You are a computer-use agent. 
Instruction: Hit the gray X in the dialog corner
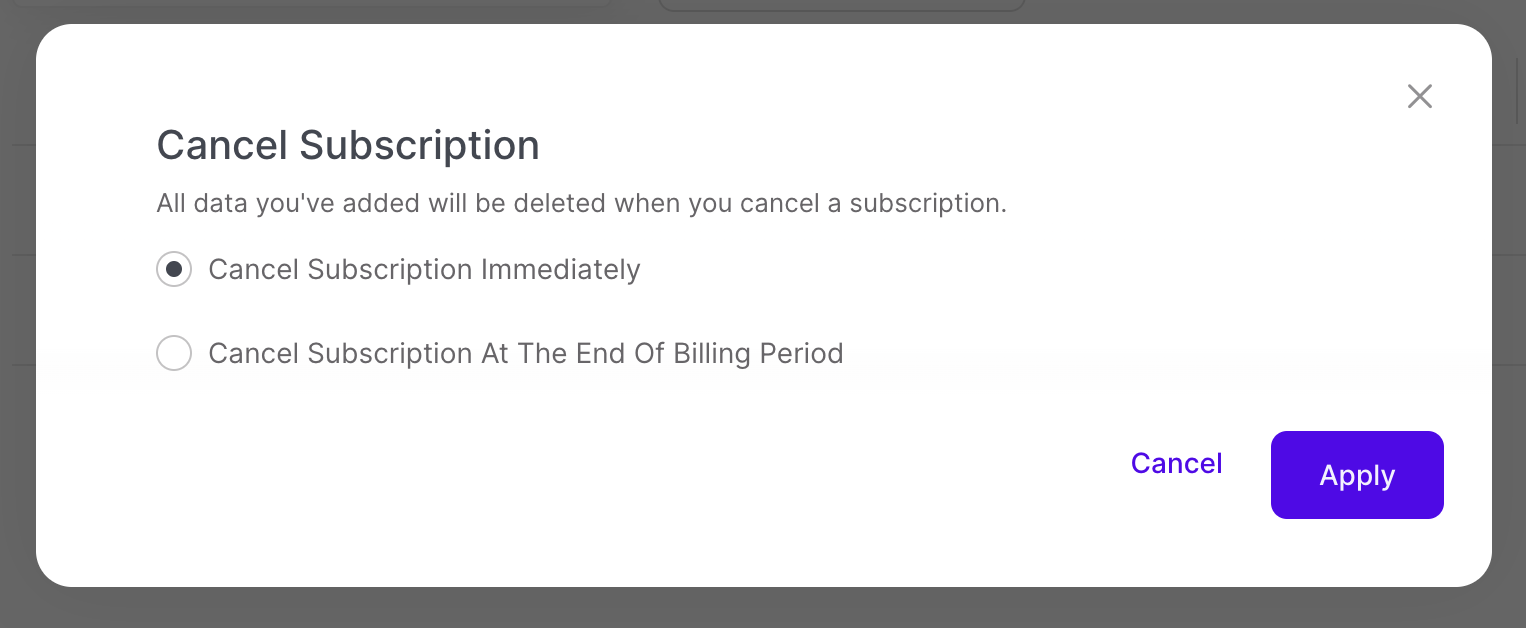pos(1419,96)
